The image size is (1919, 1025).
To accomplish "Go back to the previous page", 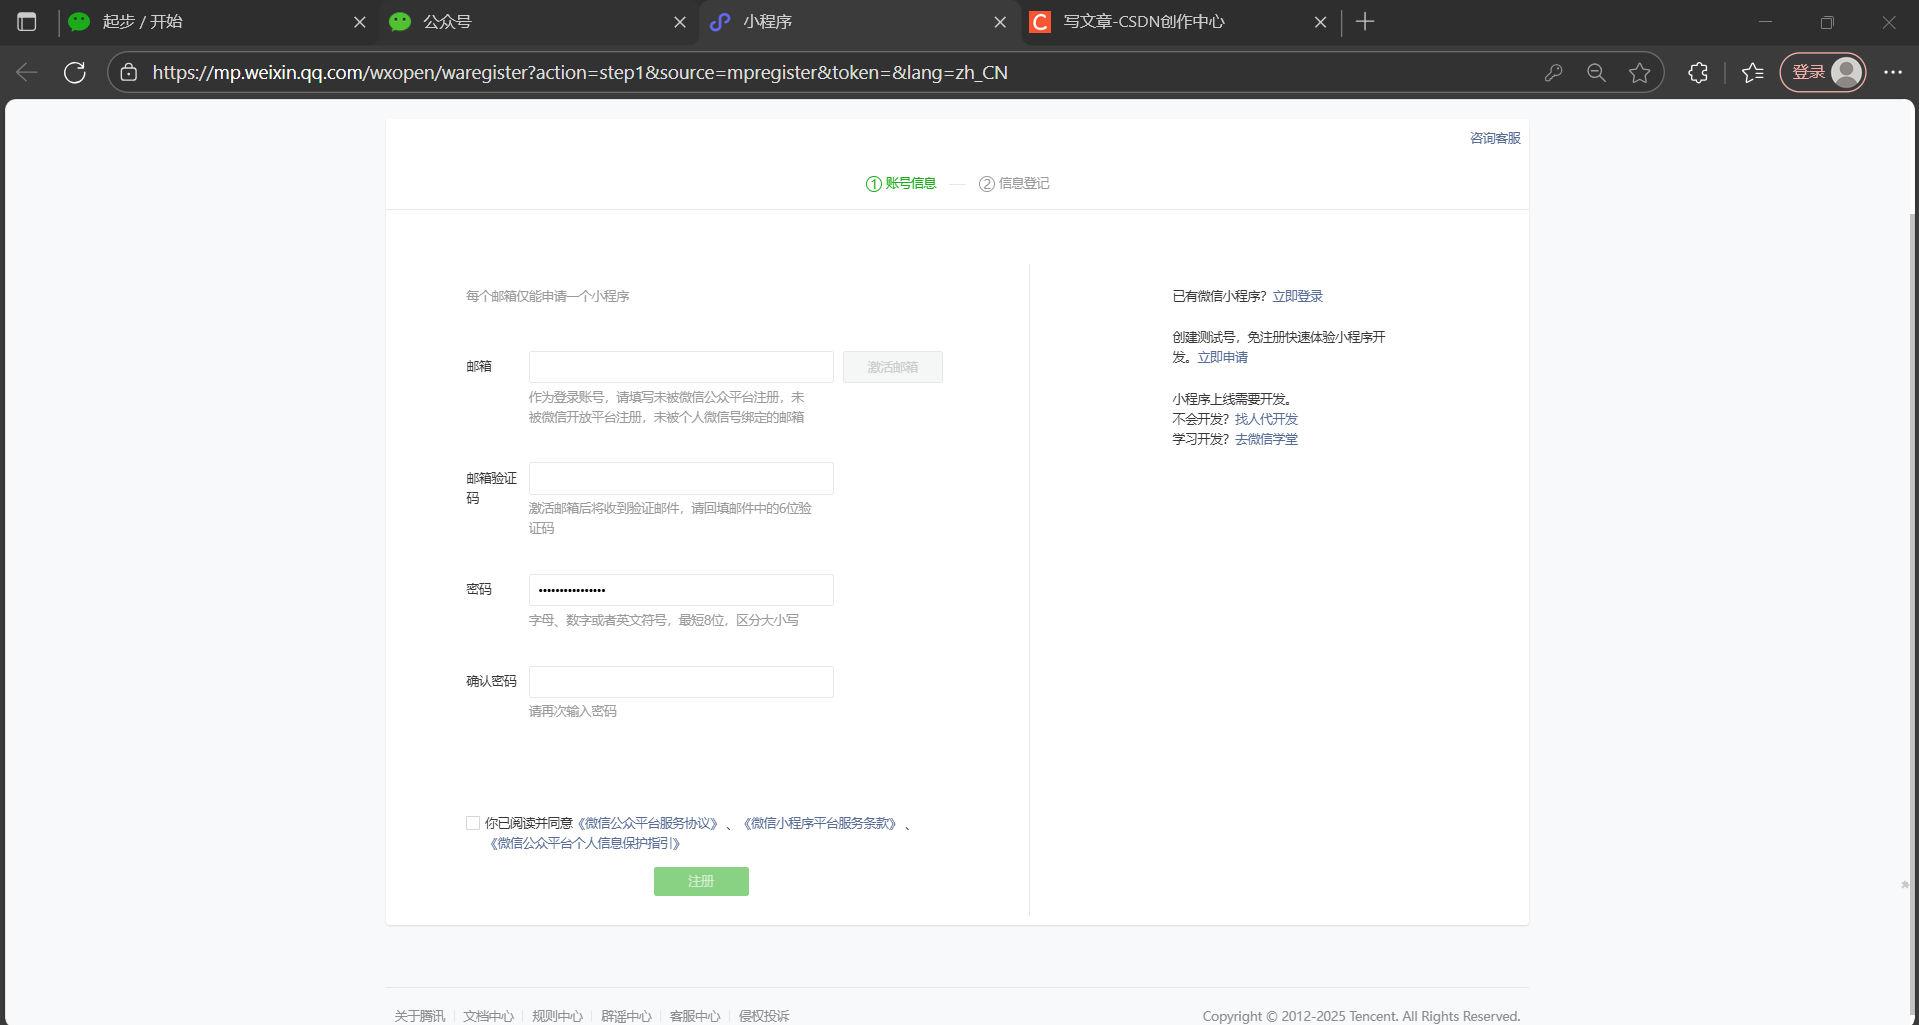I will 27,72.
